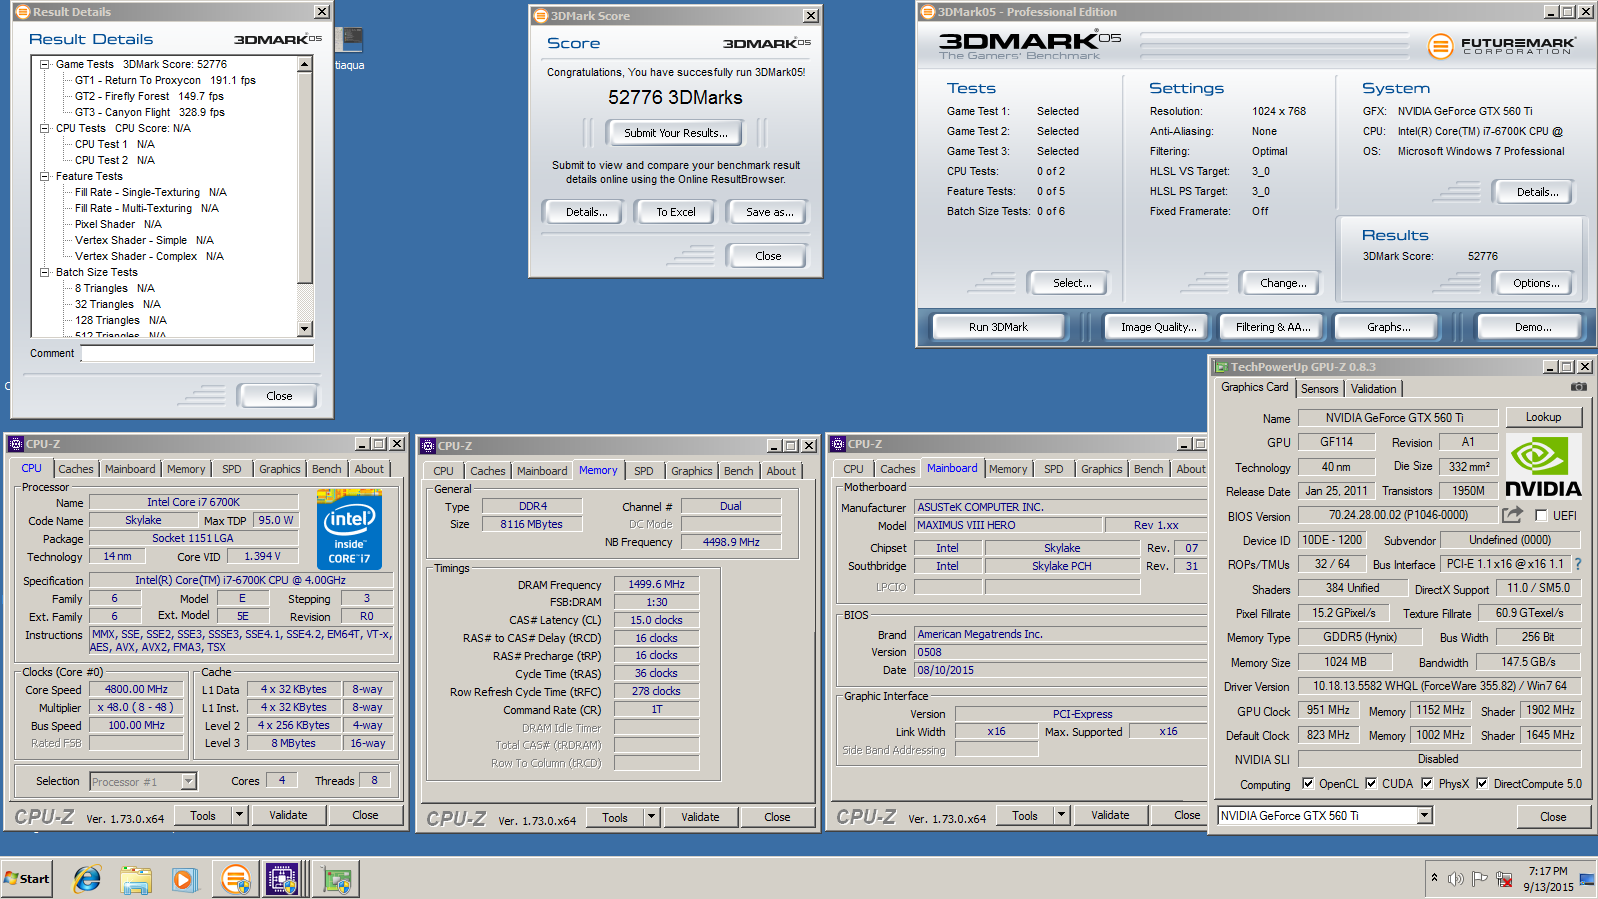Click the Demo button in 3DMark05
The image size is (1598, 899).
click(x=1532, y=327)
